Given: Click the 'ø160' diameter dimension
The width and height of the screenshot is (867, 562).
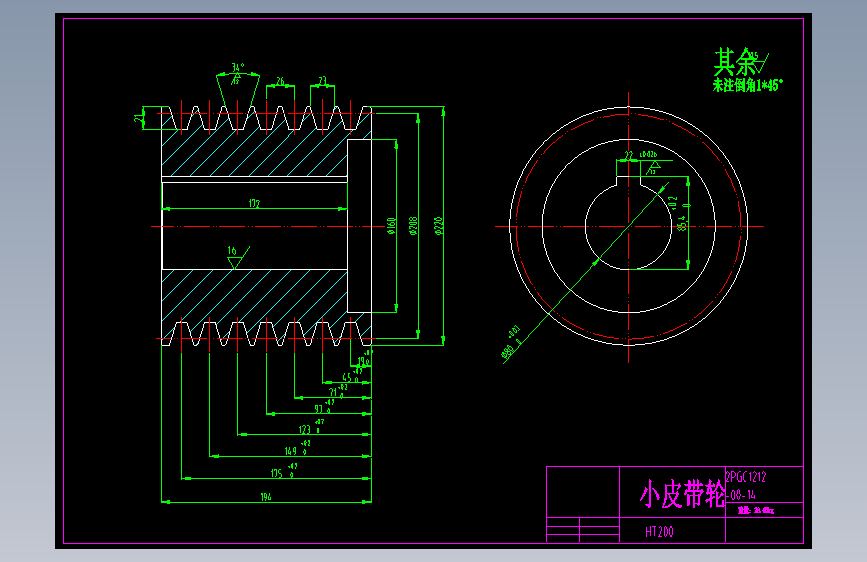Looking at the screenshot, I should [x=391, y=226].
